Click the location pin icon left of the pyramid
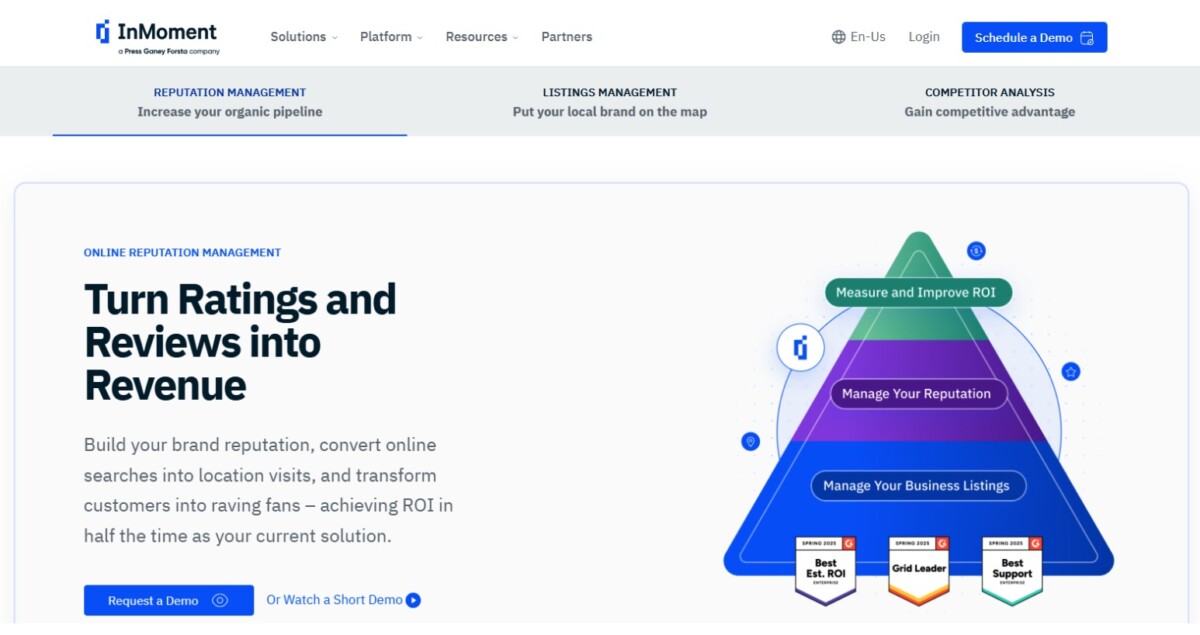 [x=751, y=441]
